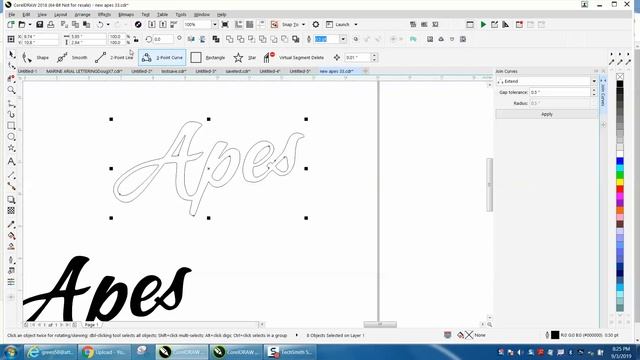Click the Mirror horizontally icon
The height and width of the screenshot is (360, 640).
click(191, 39)
